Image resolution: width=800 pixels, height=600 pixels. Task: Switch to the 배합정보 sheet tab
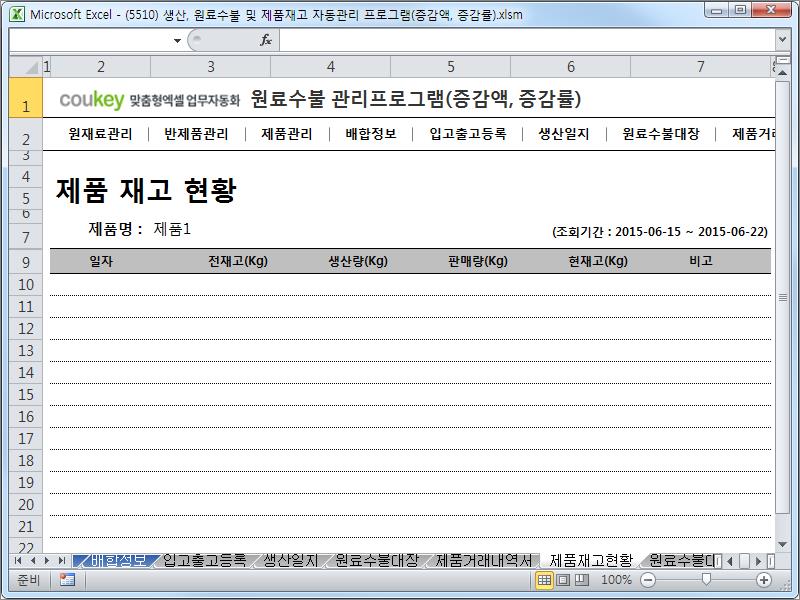tap(118, 561)
